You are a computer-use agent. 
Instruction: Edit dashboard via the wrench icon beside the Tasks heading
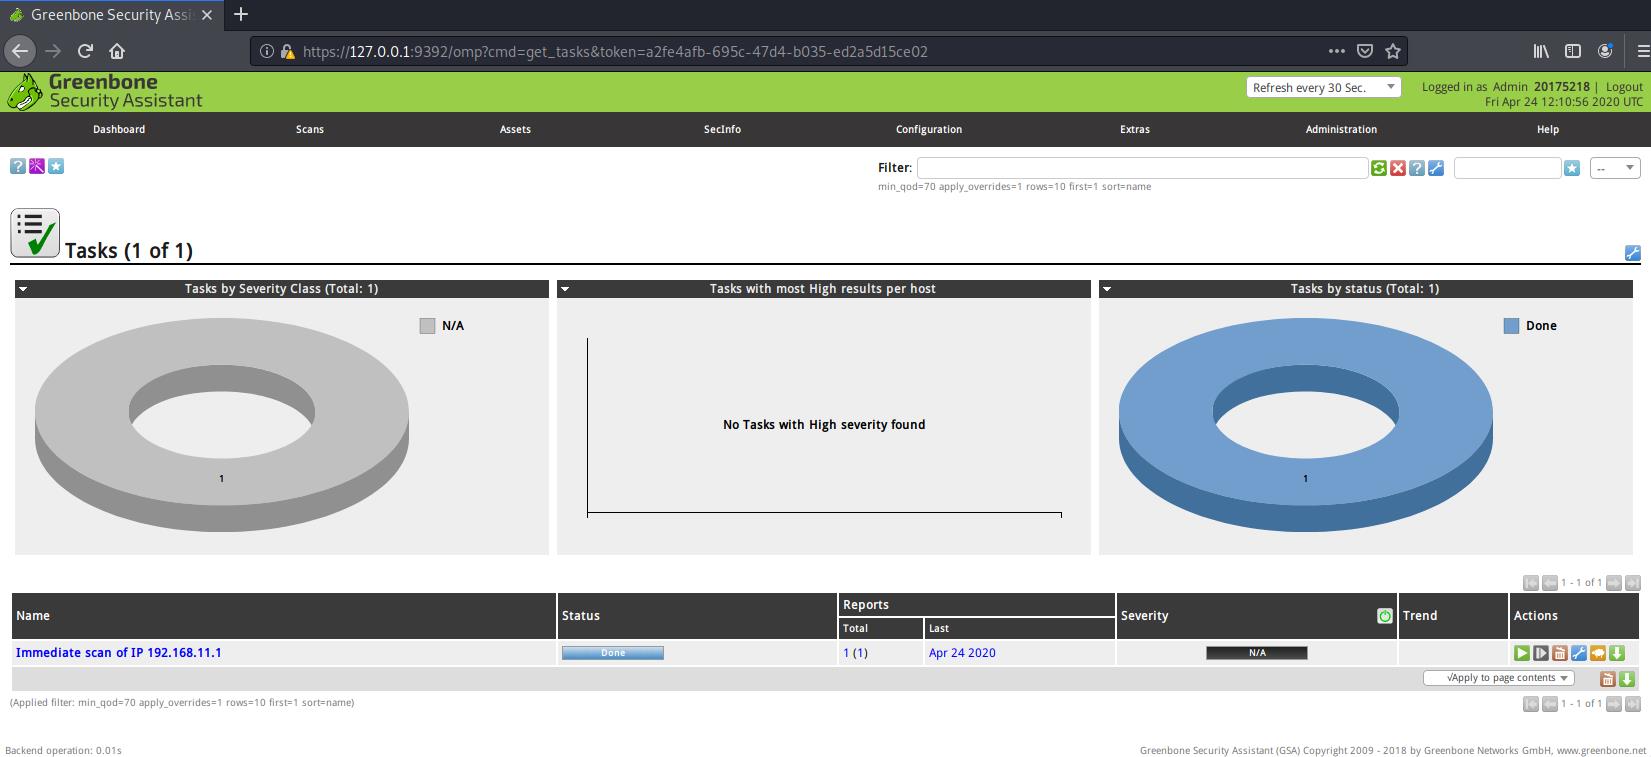pyautogui.click(x=1632, y=253)
